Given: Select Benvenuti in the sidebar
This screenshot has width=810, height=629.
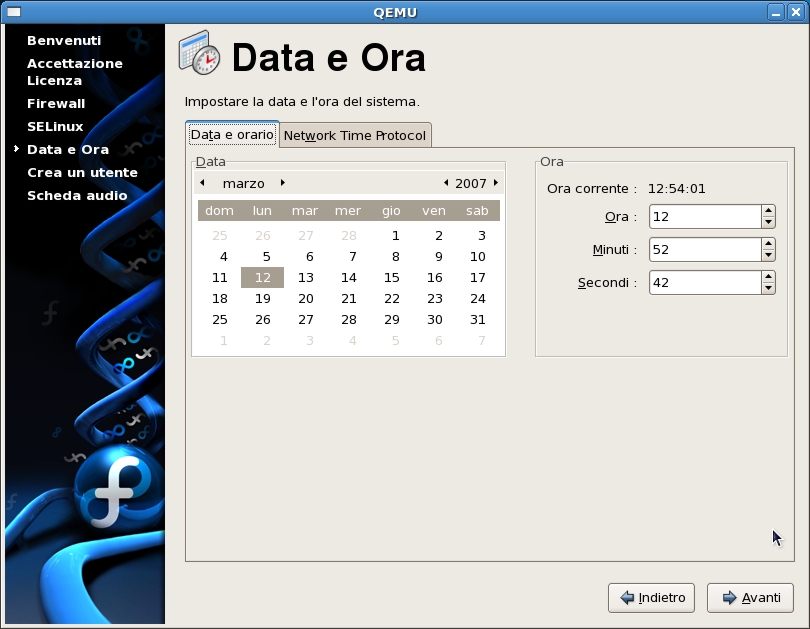Looking at the screenshot, I should 64,40.
